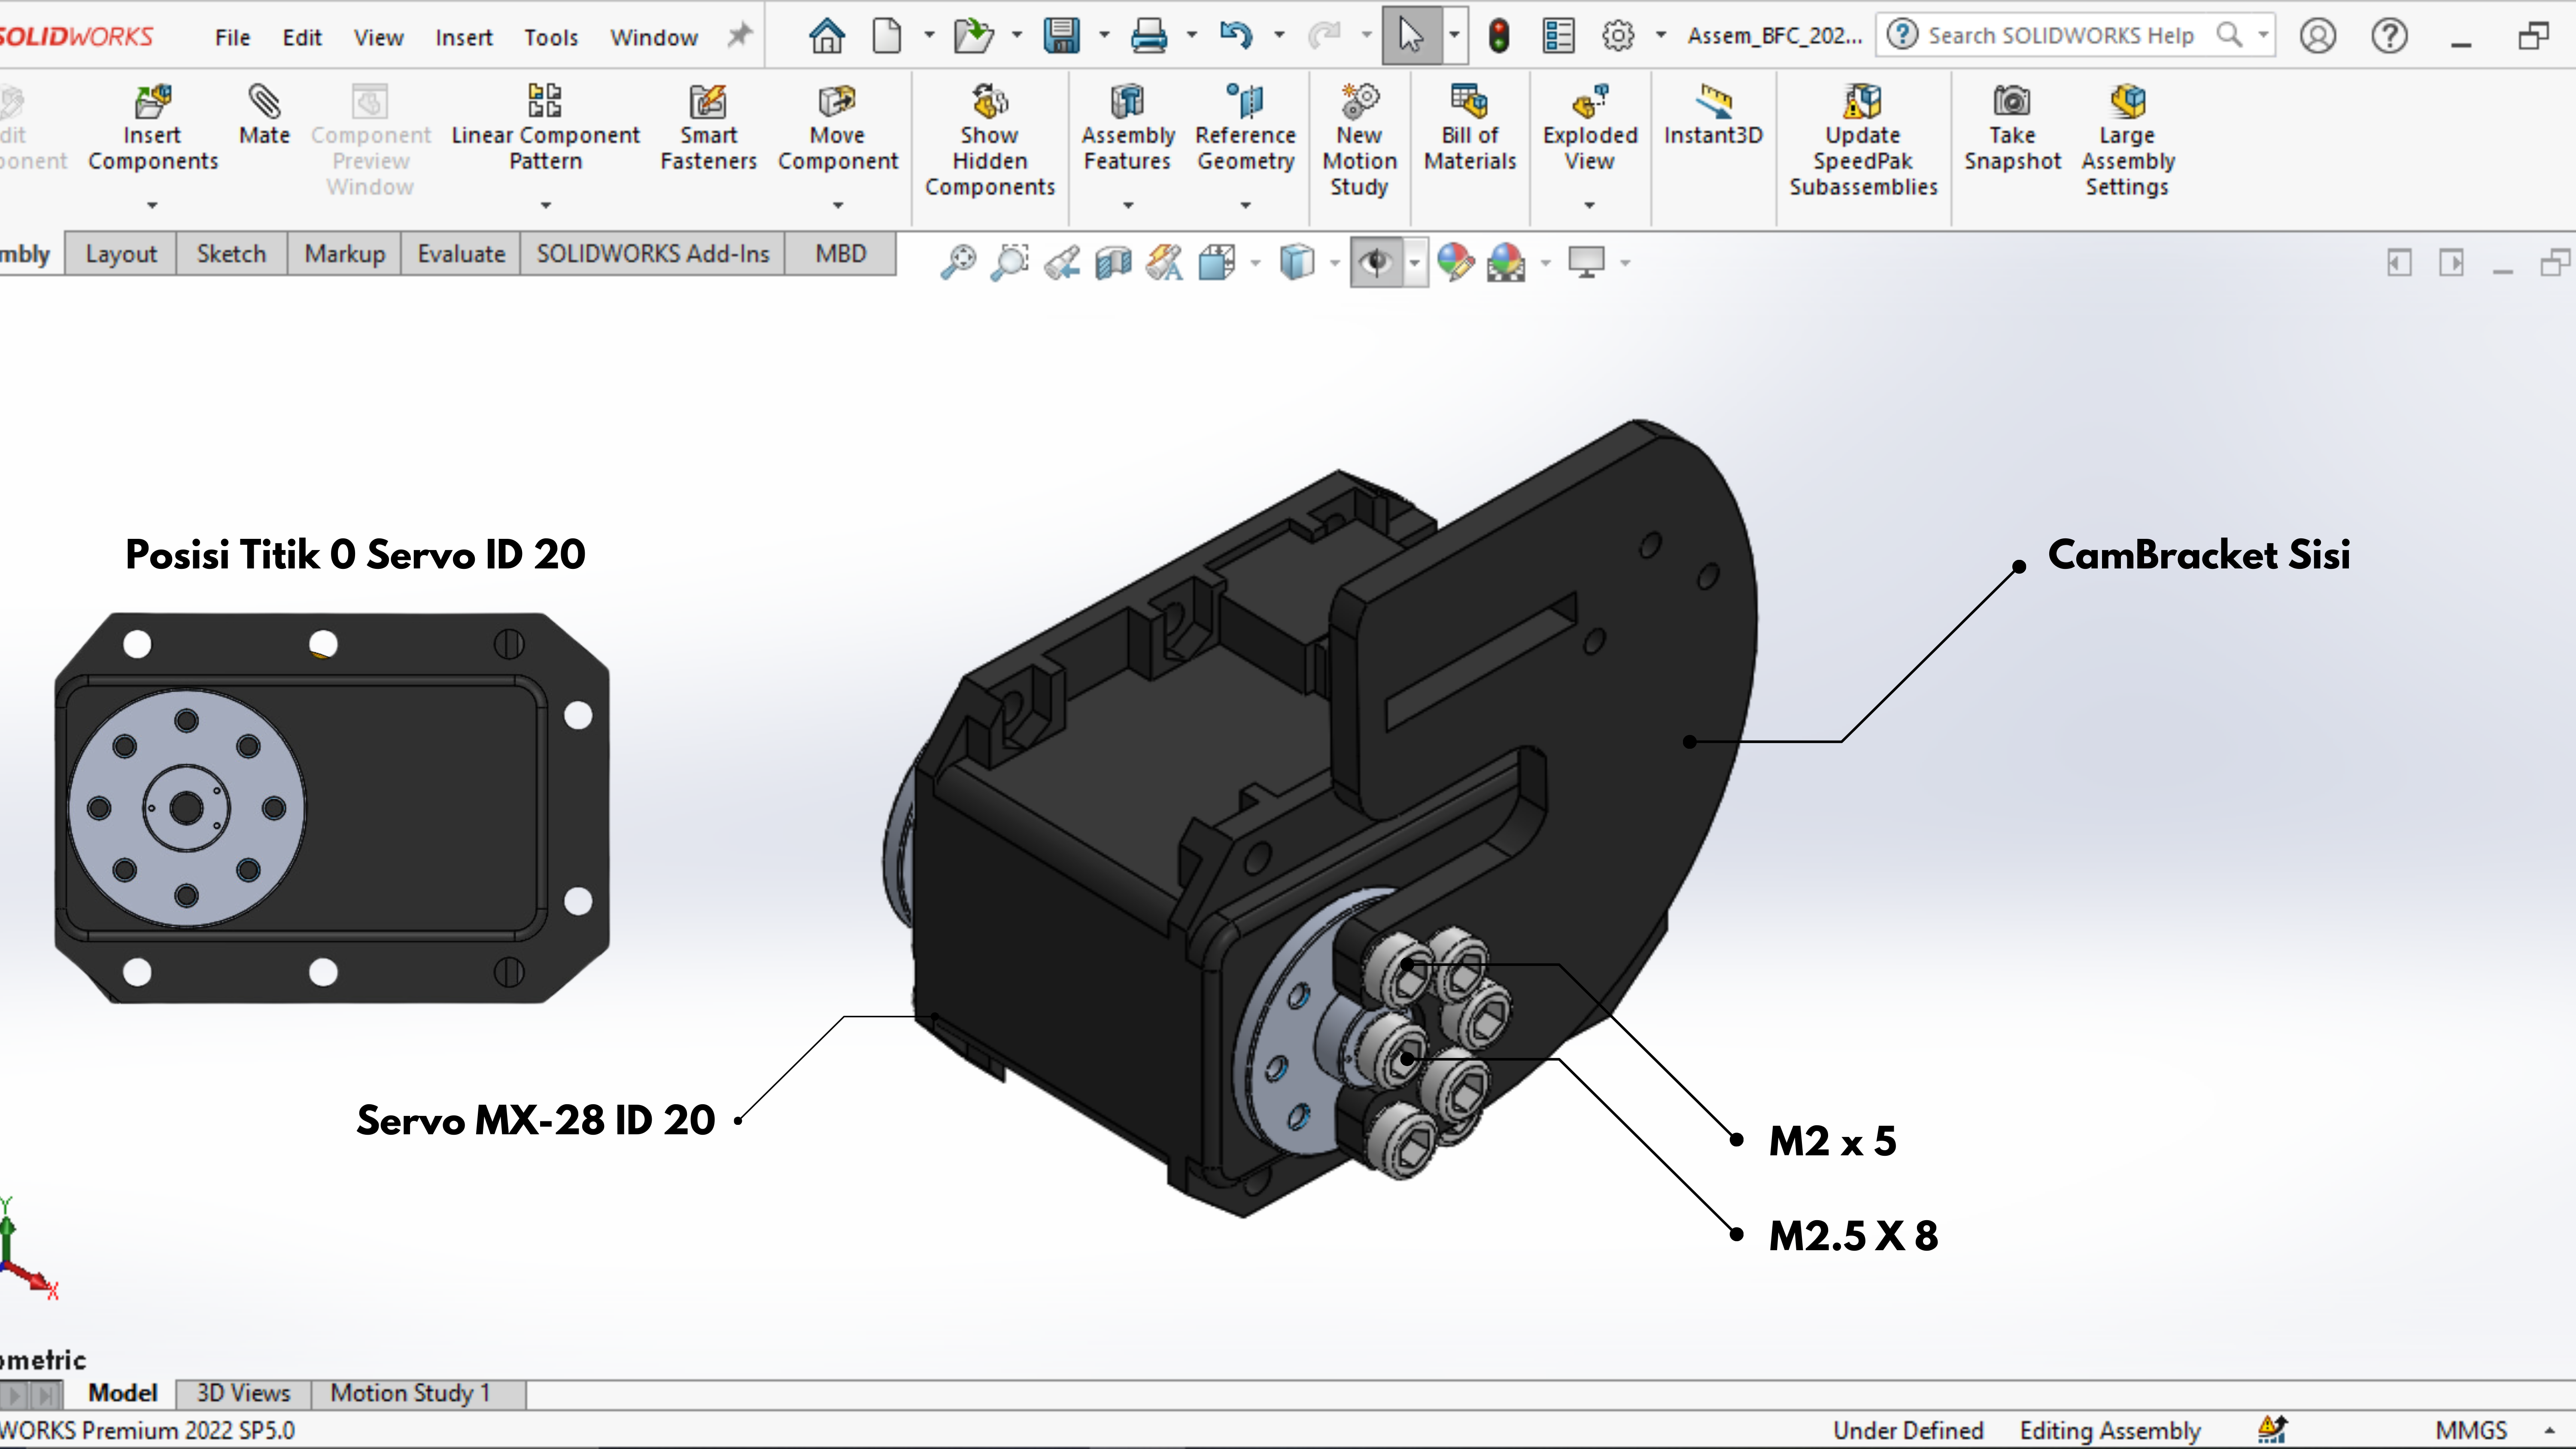Open the MBD tab
This screenshot has height=1449, width=2576.
coord(840,254)
